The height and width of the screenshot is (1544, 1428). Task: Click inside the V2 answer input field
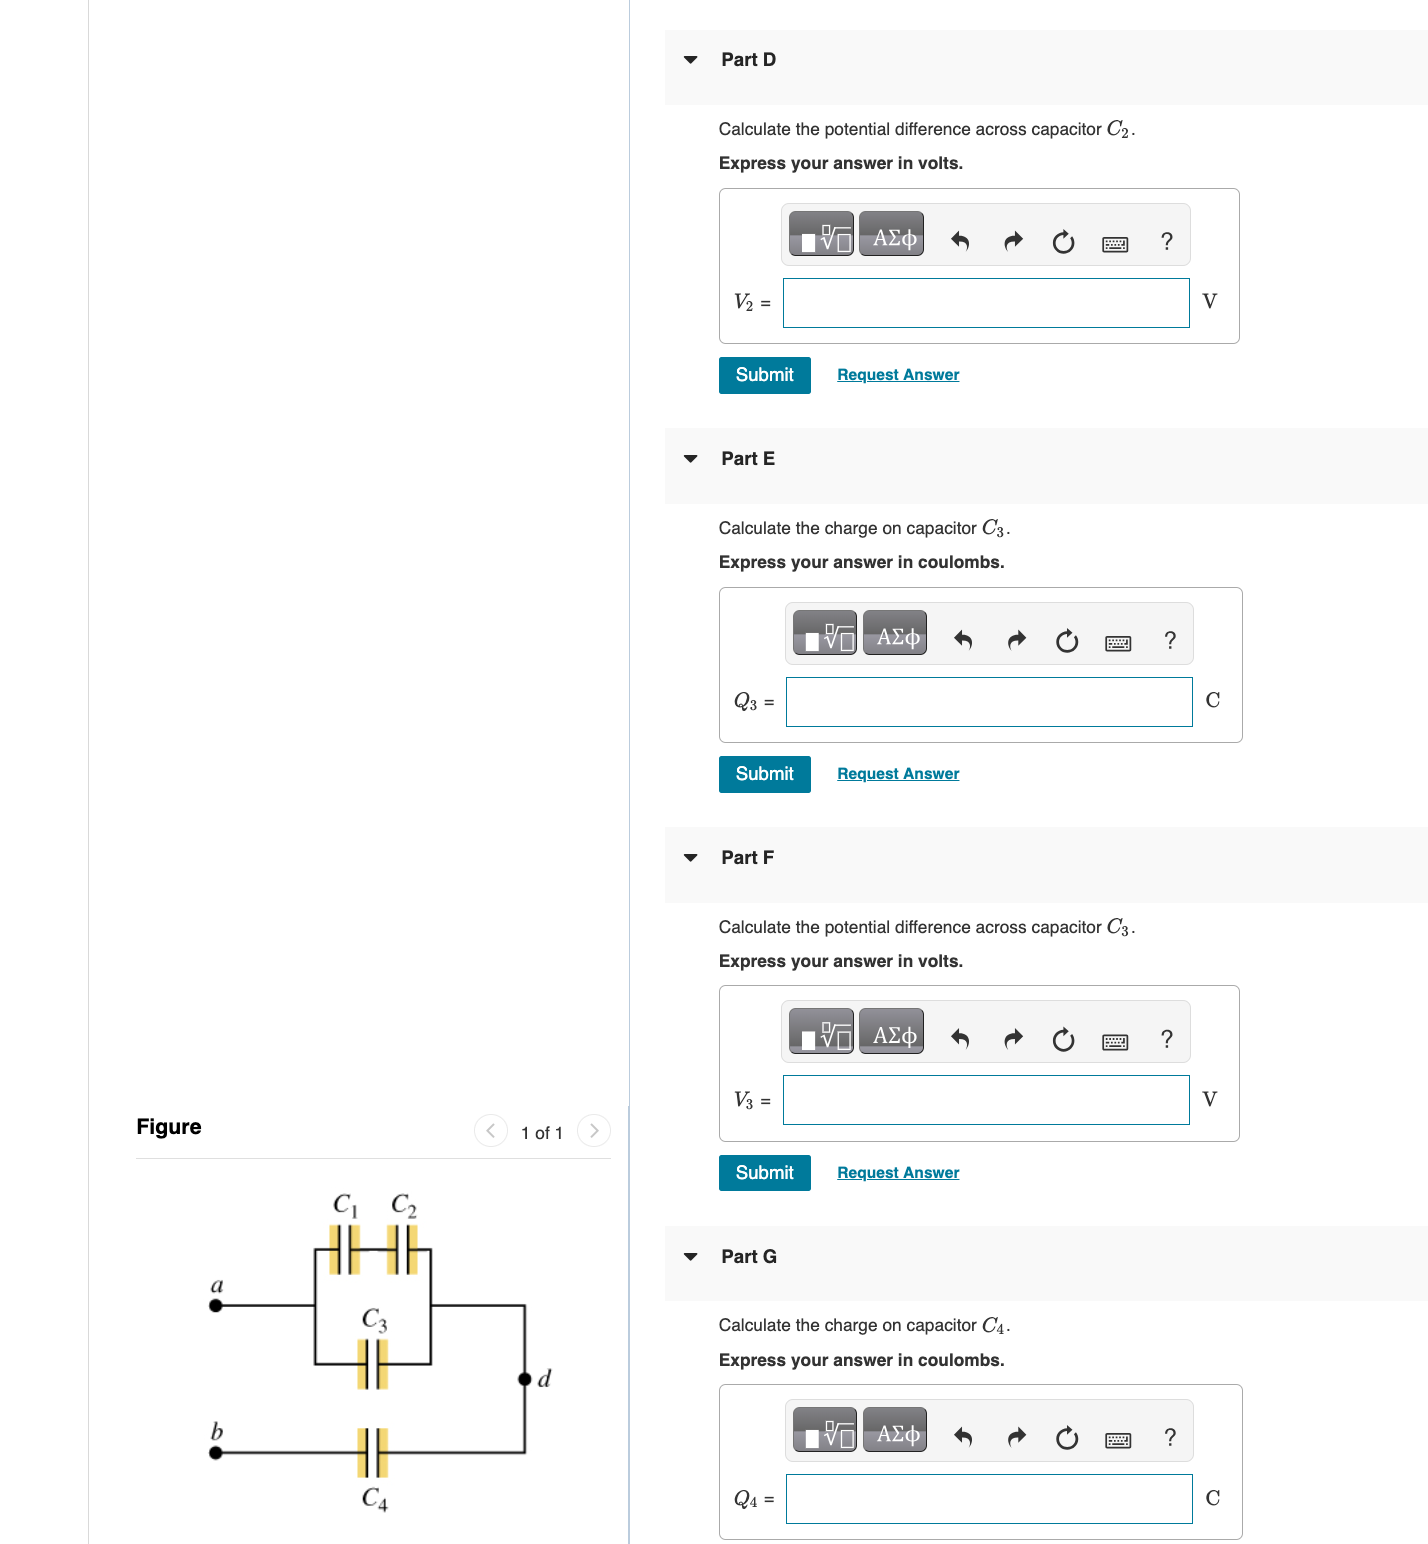[985, 302]
